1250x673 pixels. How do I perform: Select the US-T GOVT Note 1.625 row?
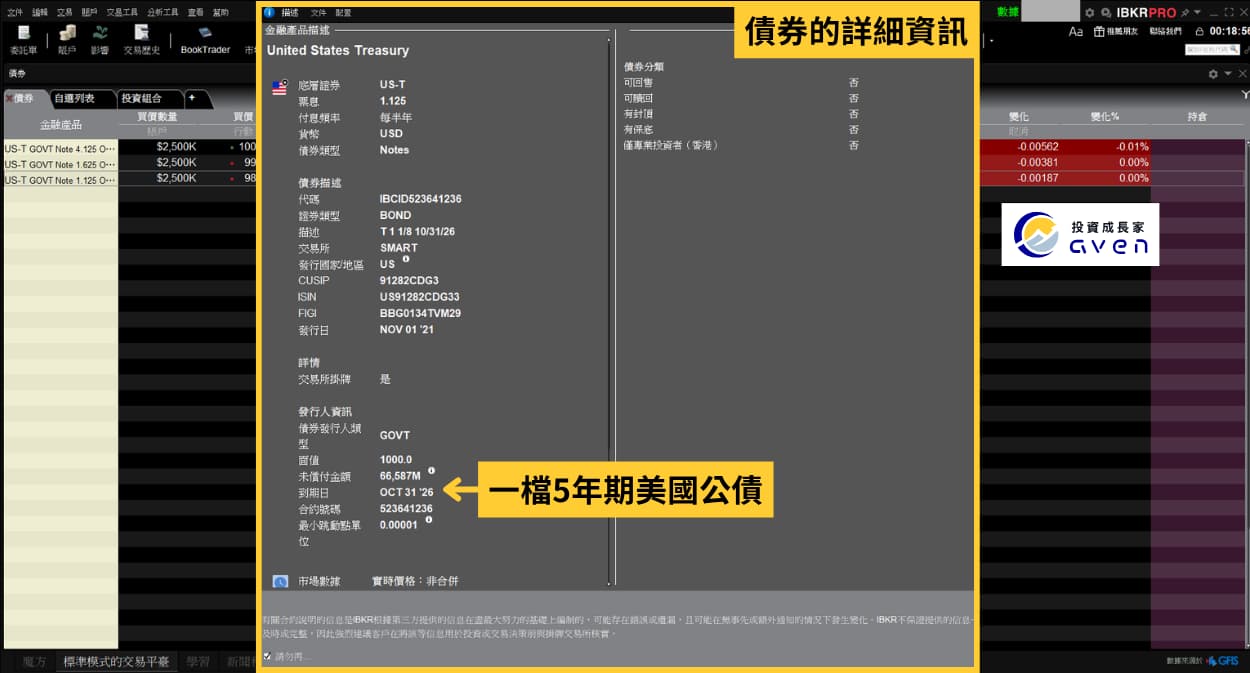point(60,163)
